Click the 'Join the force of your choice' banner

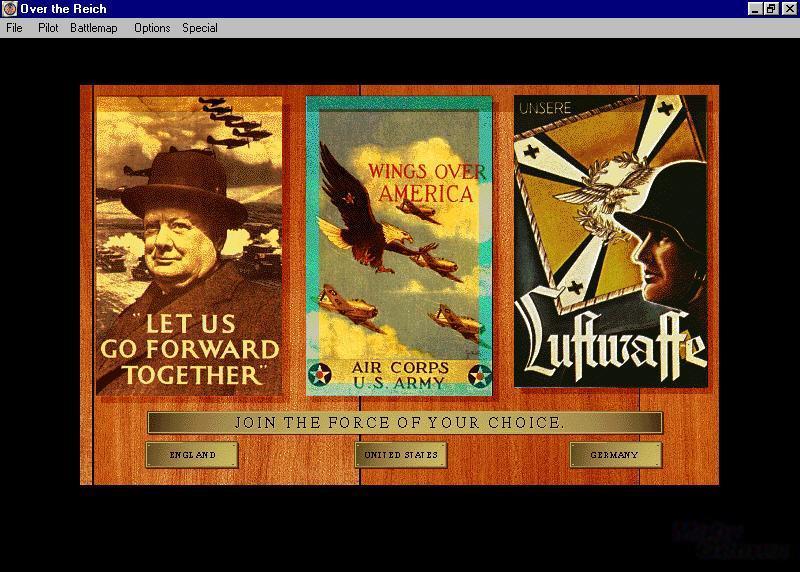405,422
